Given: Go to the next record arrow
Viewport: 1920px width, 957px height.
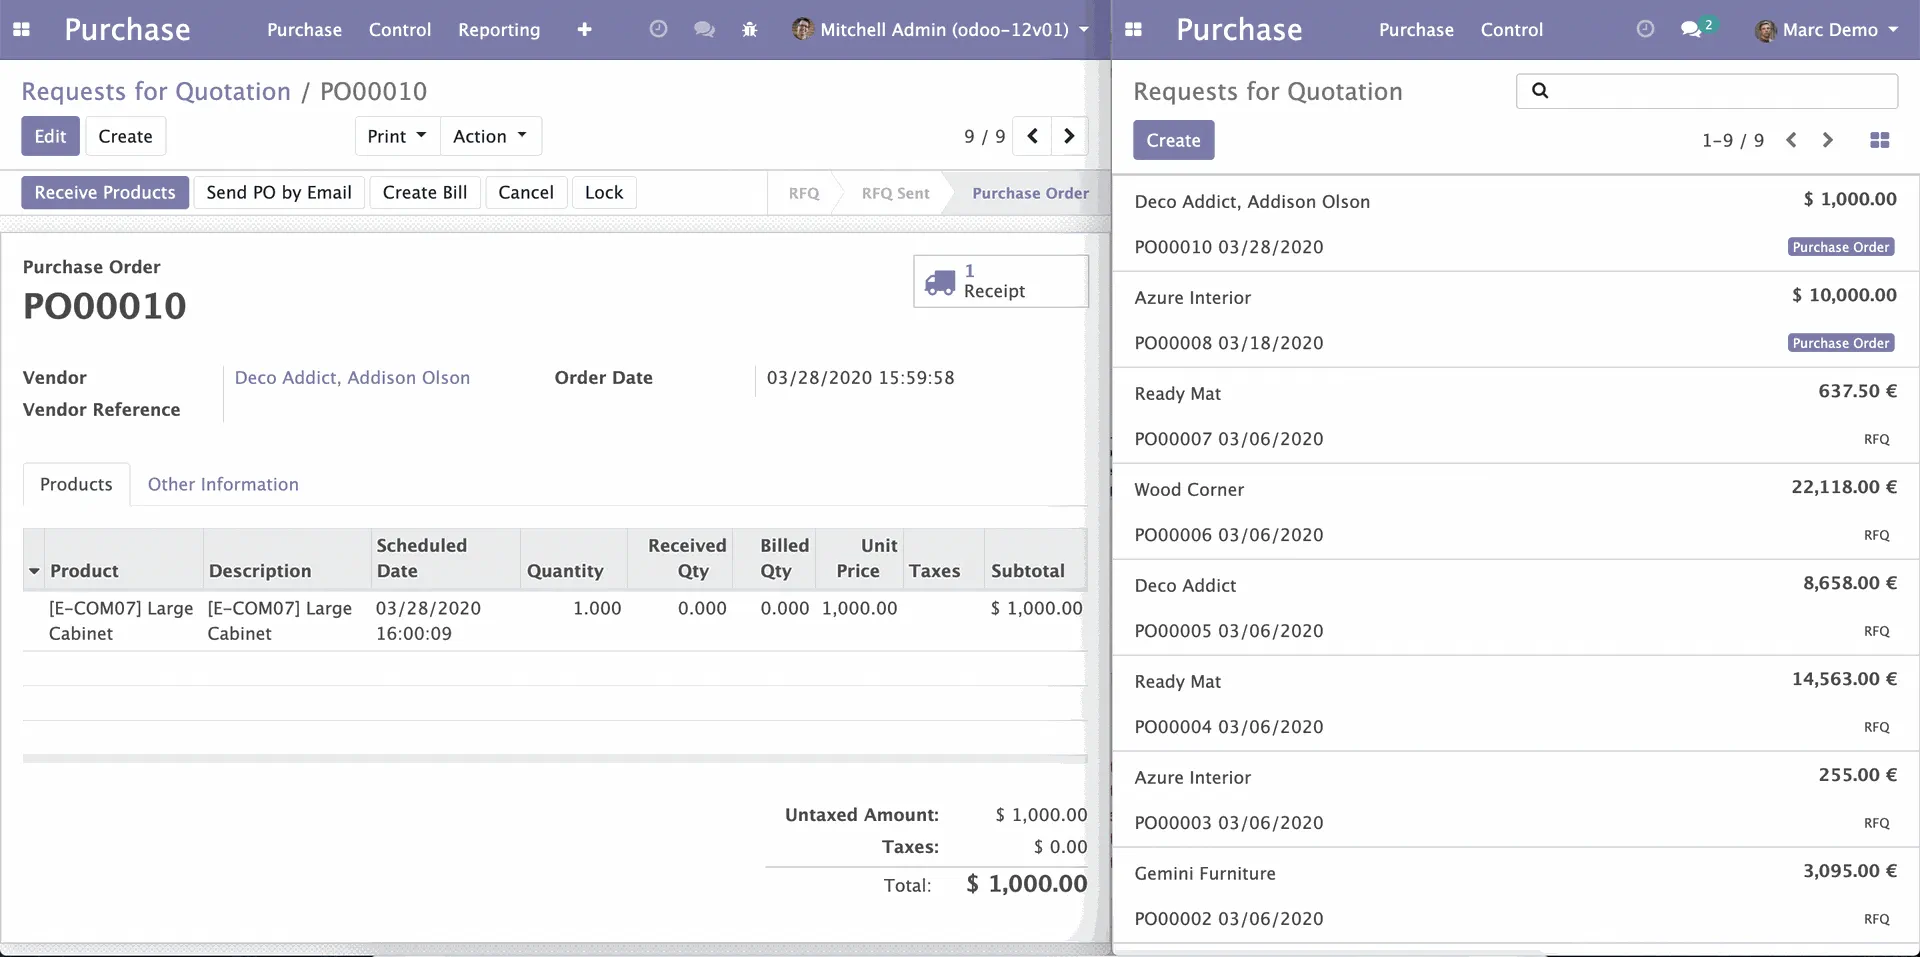Looking at the screenshot, I should (1069, 136).
